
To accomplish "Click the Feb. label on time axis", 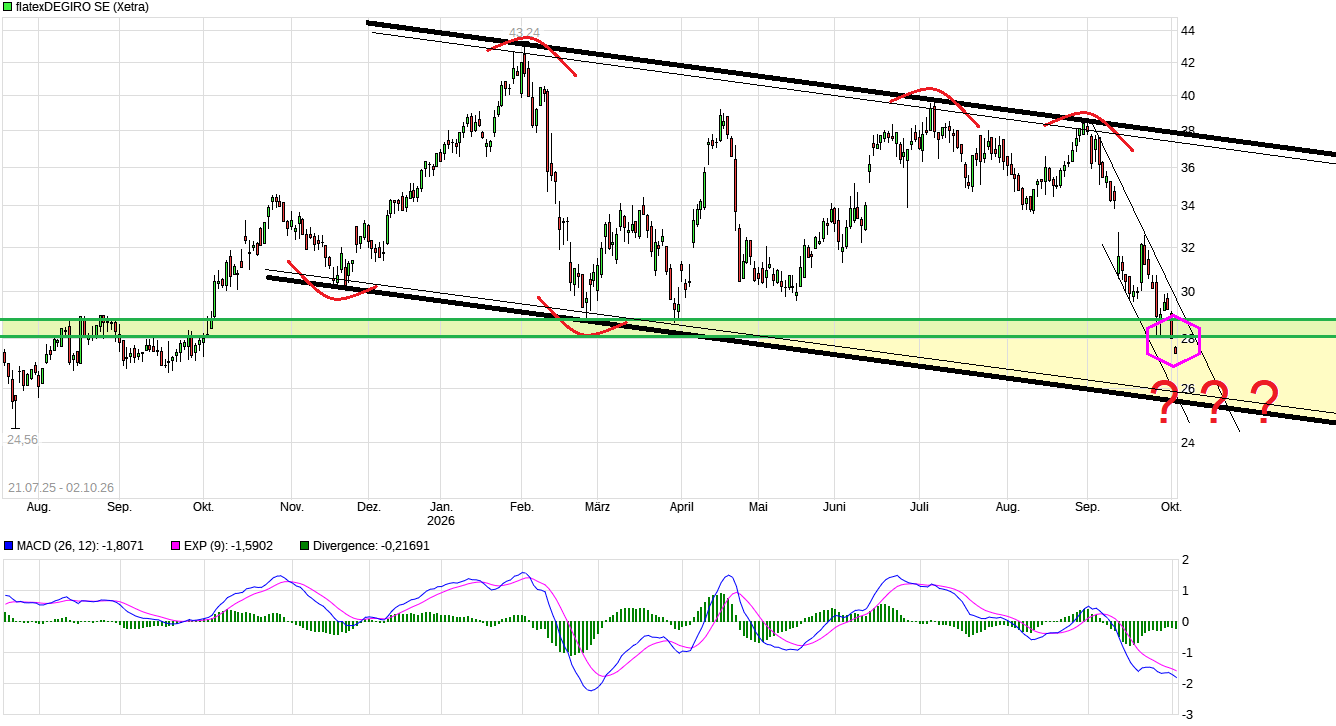I will click(x=522, y=507).
